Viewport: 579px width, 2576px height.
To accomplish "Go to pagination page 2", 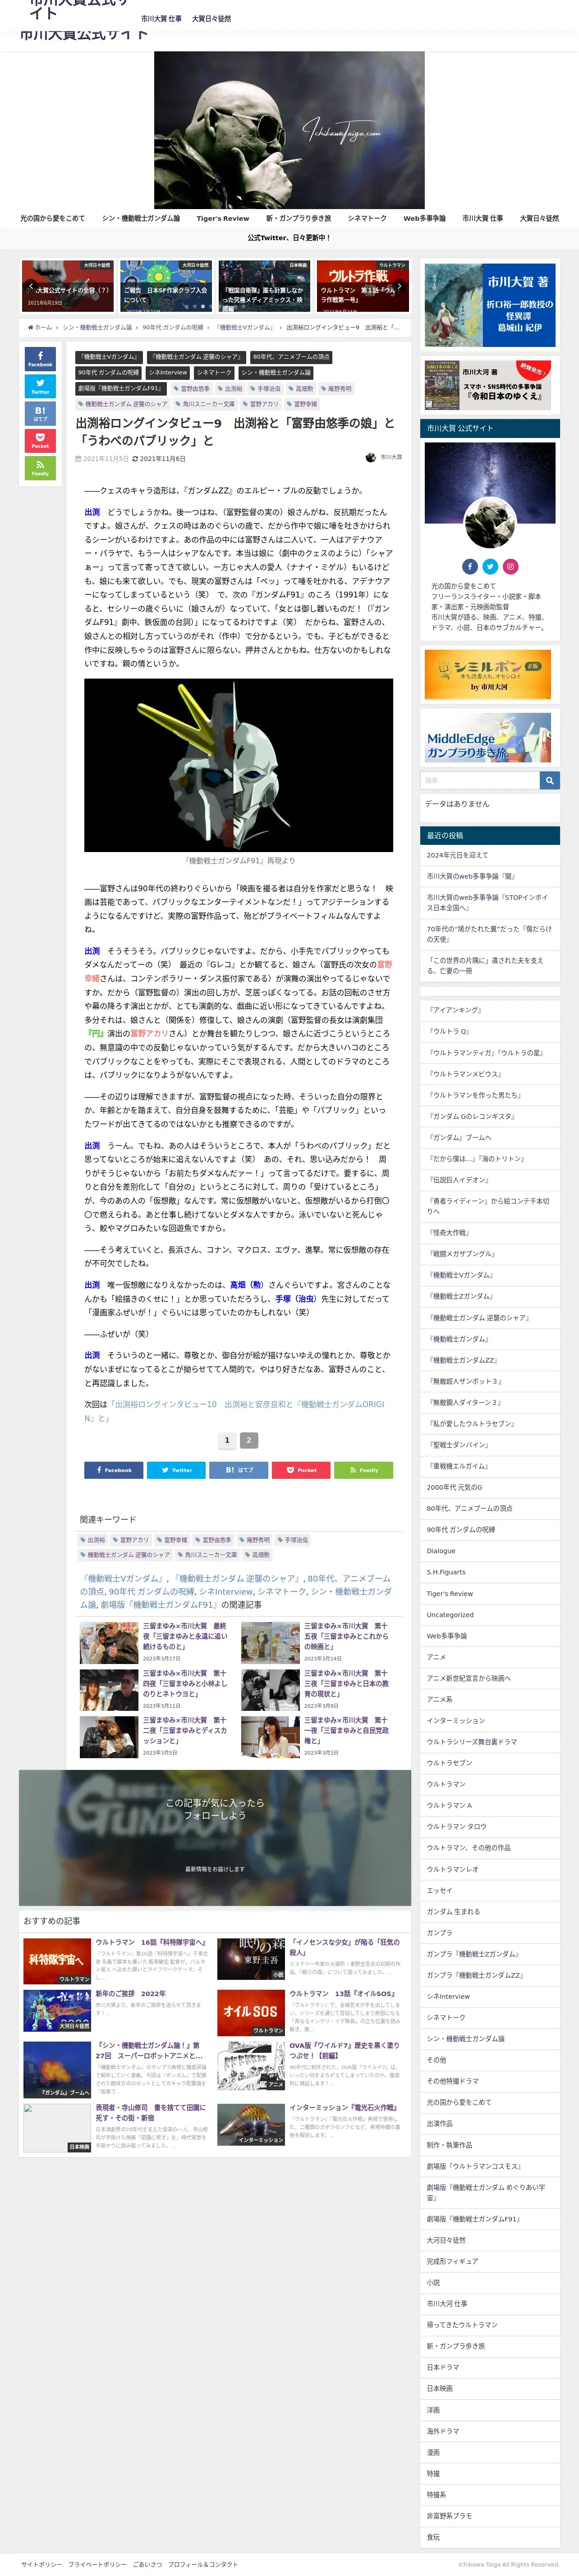I will point(249,1440).
